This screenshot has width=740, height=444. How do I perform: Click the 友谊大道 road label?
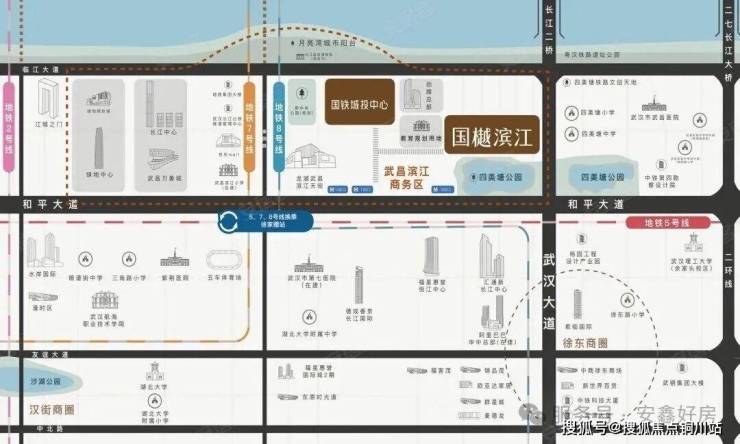click(50, 354)
